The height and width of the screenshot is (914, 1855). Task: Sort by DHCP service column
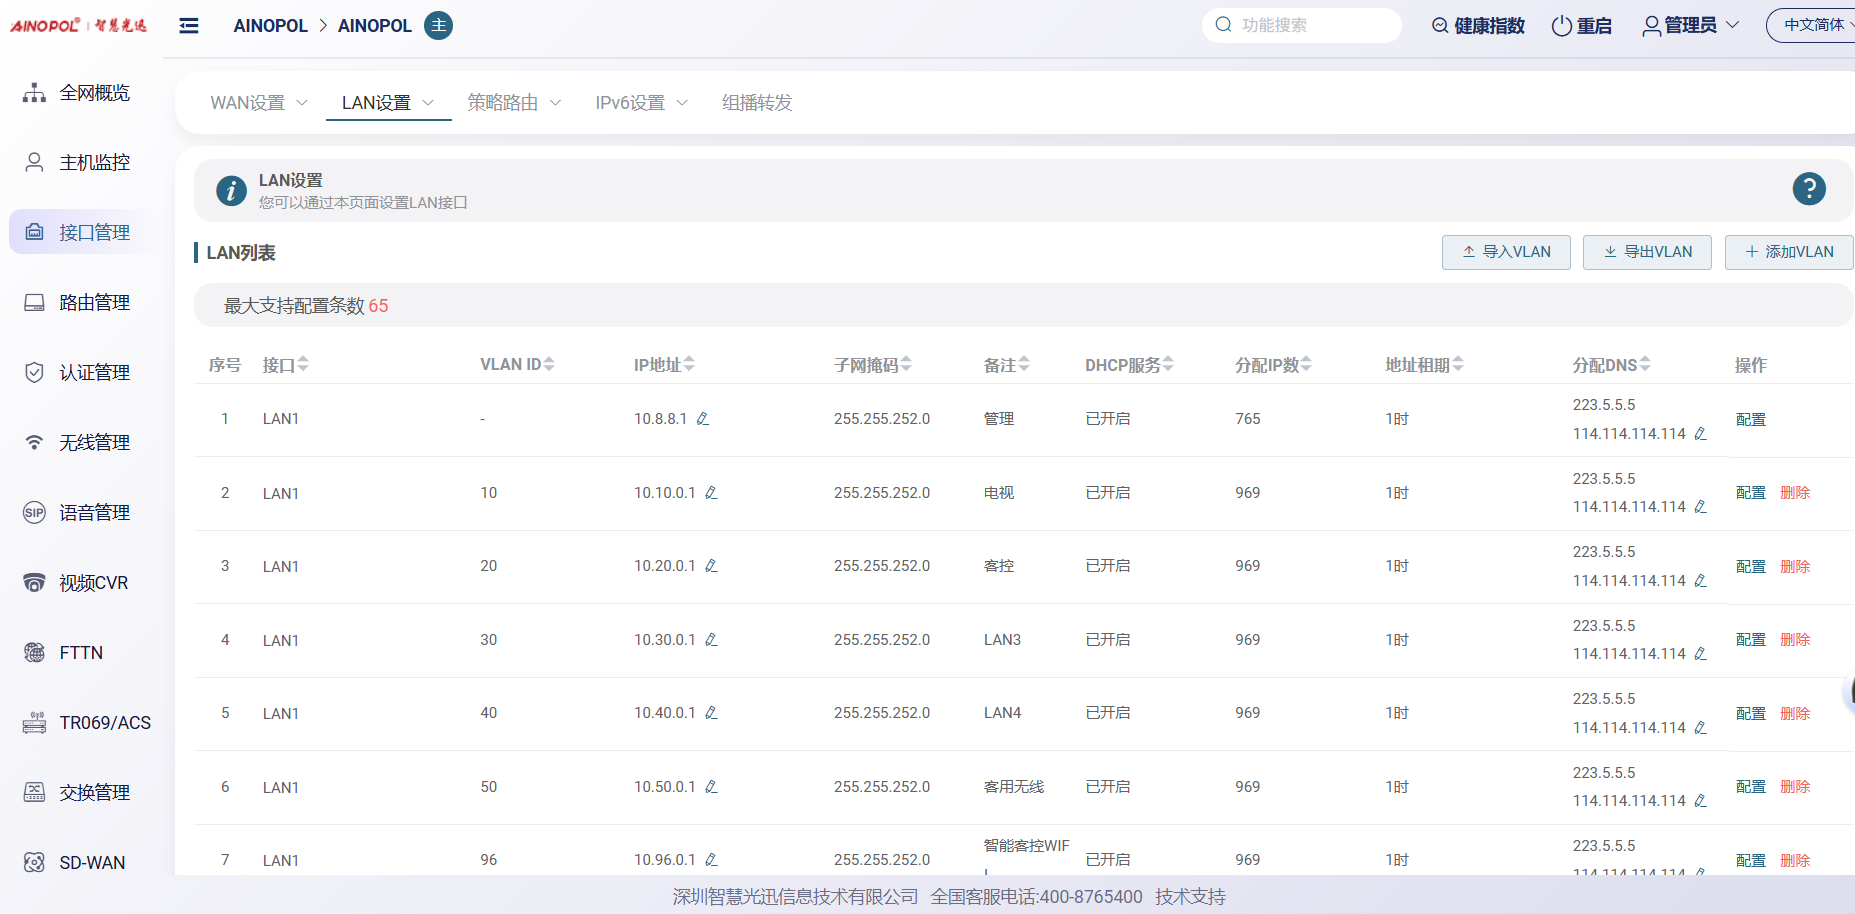[1168, 365]
